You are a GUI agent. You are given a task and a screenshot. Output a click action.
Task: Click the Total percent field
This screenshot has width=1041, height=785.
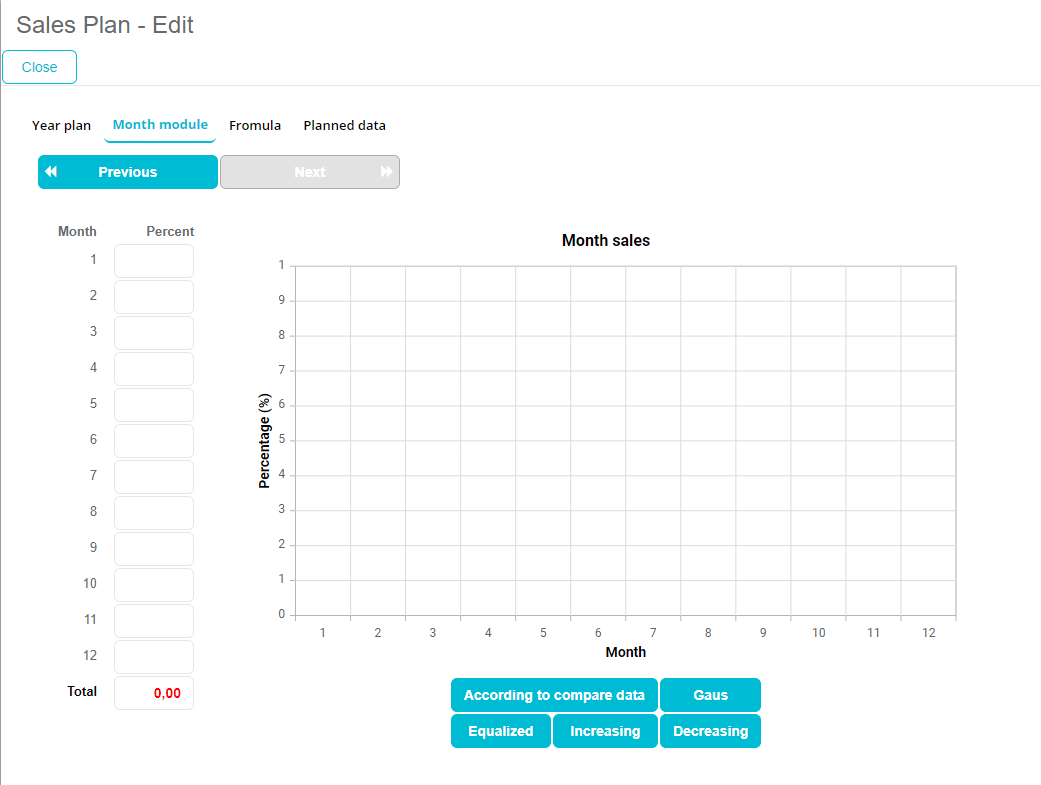click(x=154, y=693)
